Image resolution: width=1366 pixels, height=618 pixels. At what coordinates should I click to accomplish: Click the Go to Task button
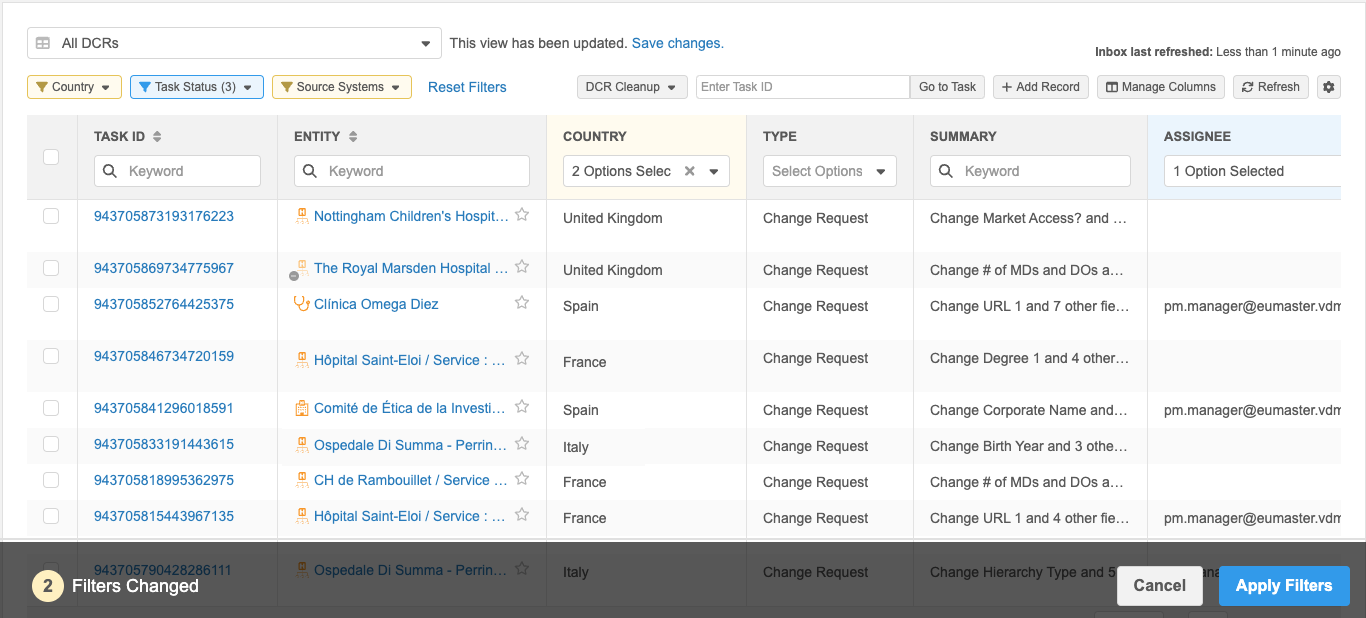click(x=947, y=87)
